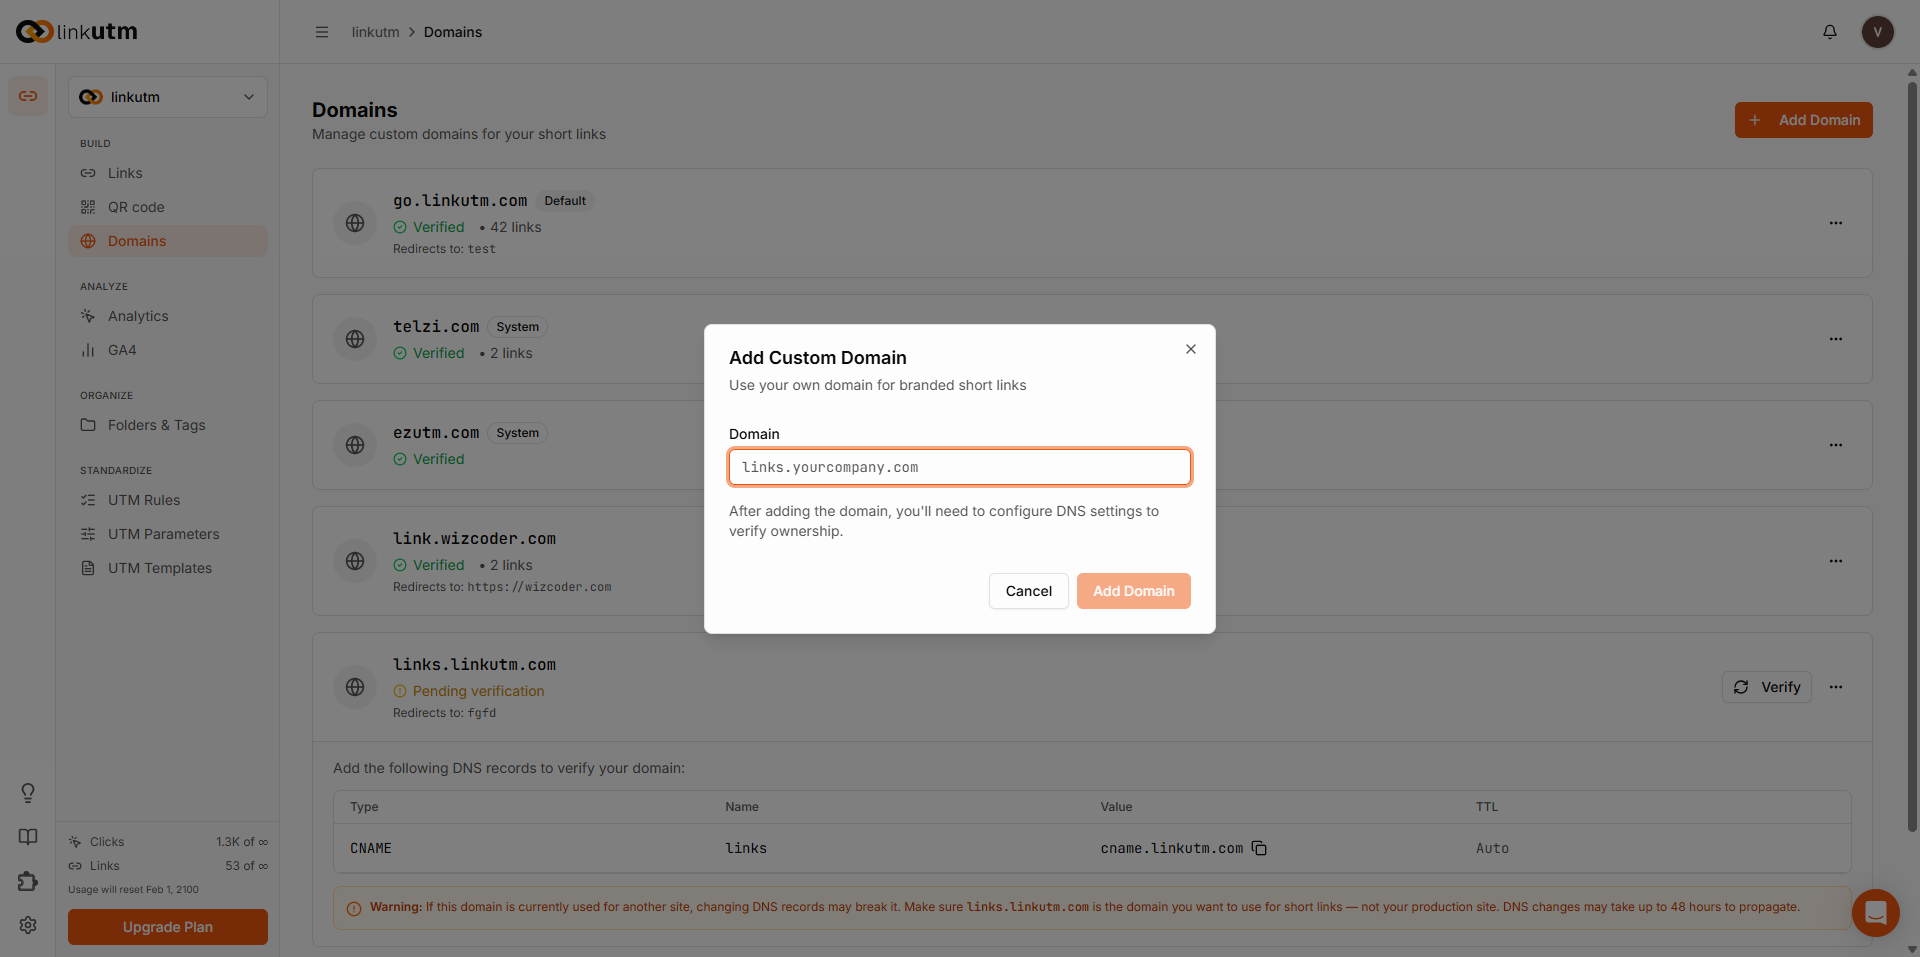The width and height of the screenshot is (1920, 957).
Task: Click the Default badge on go.linkutm.com
Action: pos(565,201)
